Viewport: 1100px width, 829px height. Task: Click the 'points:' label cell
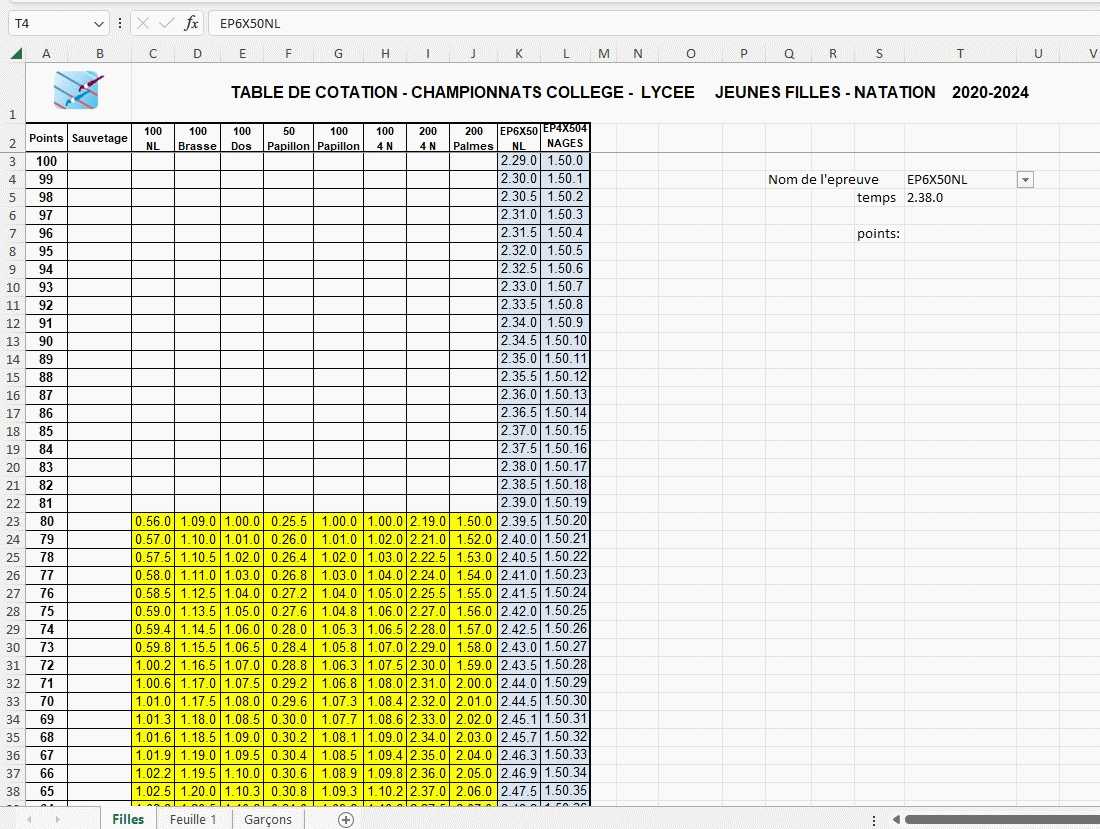tap(878, 234)
